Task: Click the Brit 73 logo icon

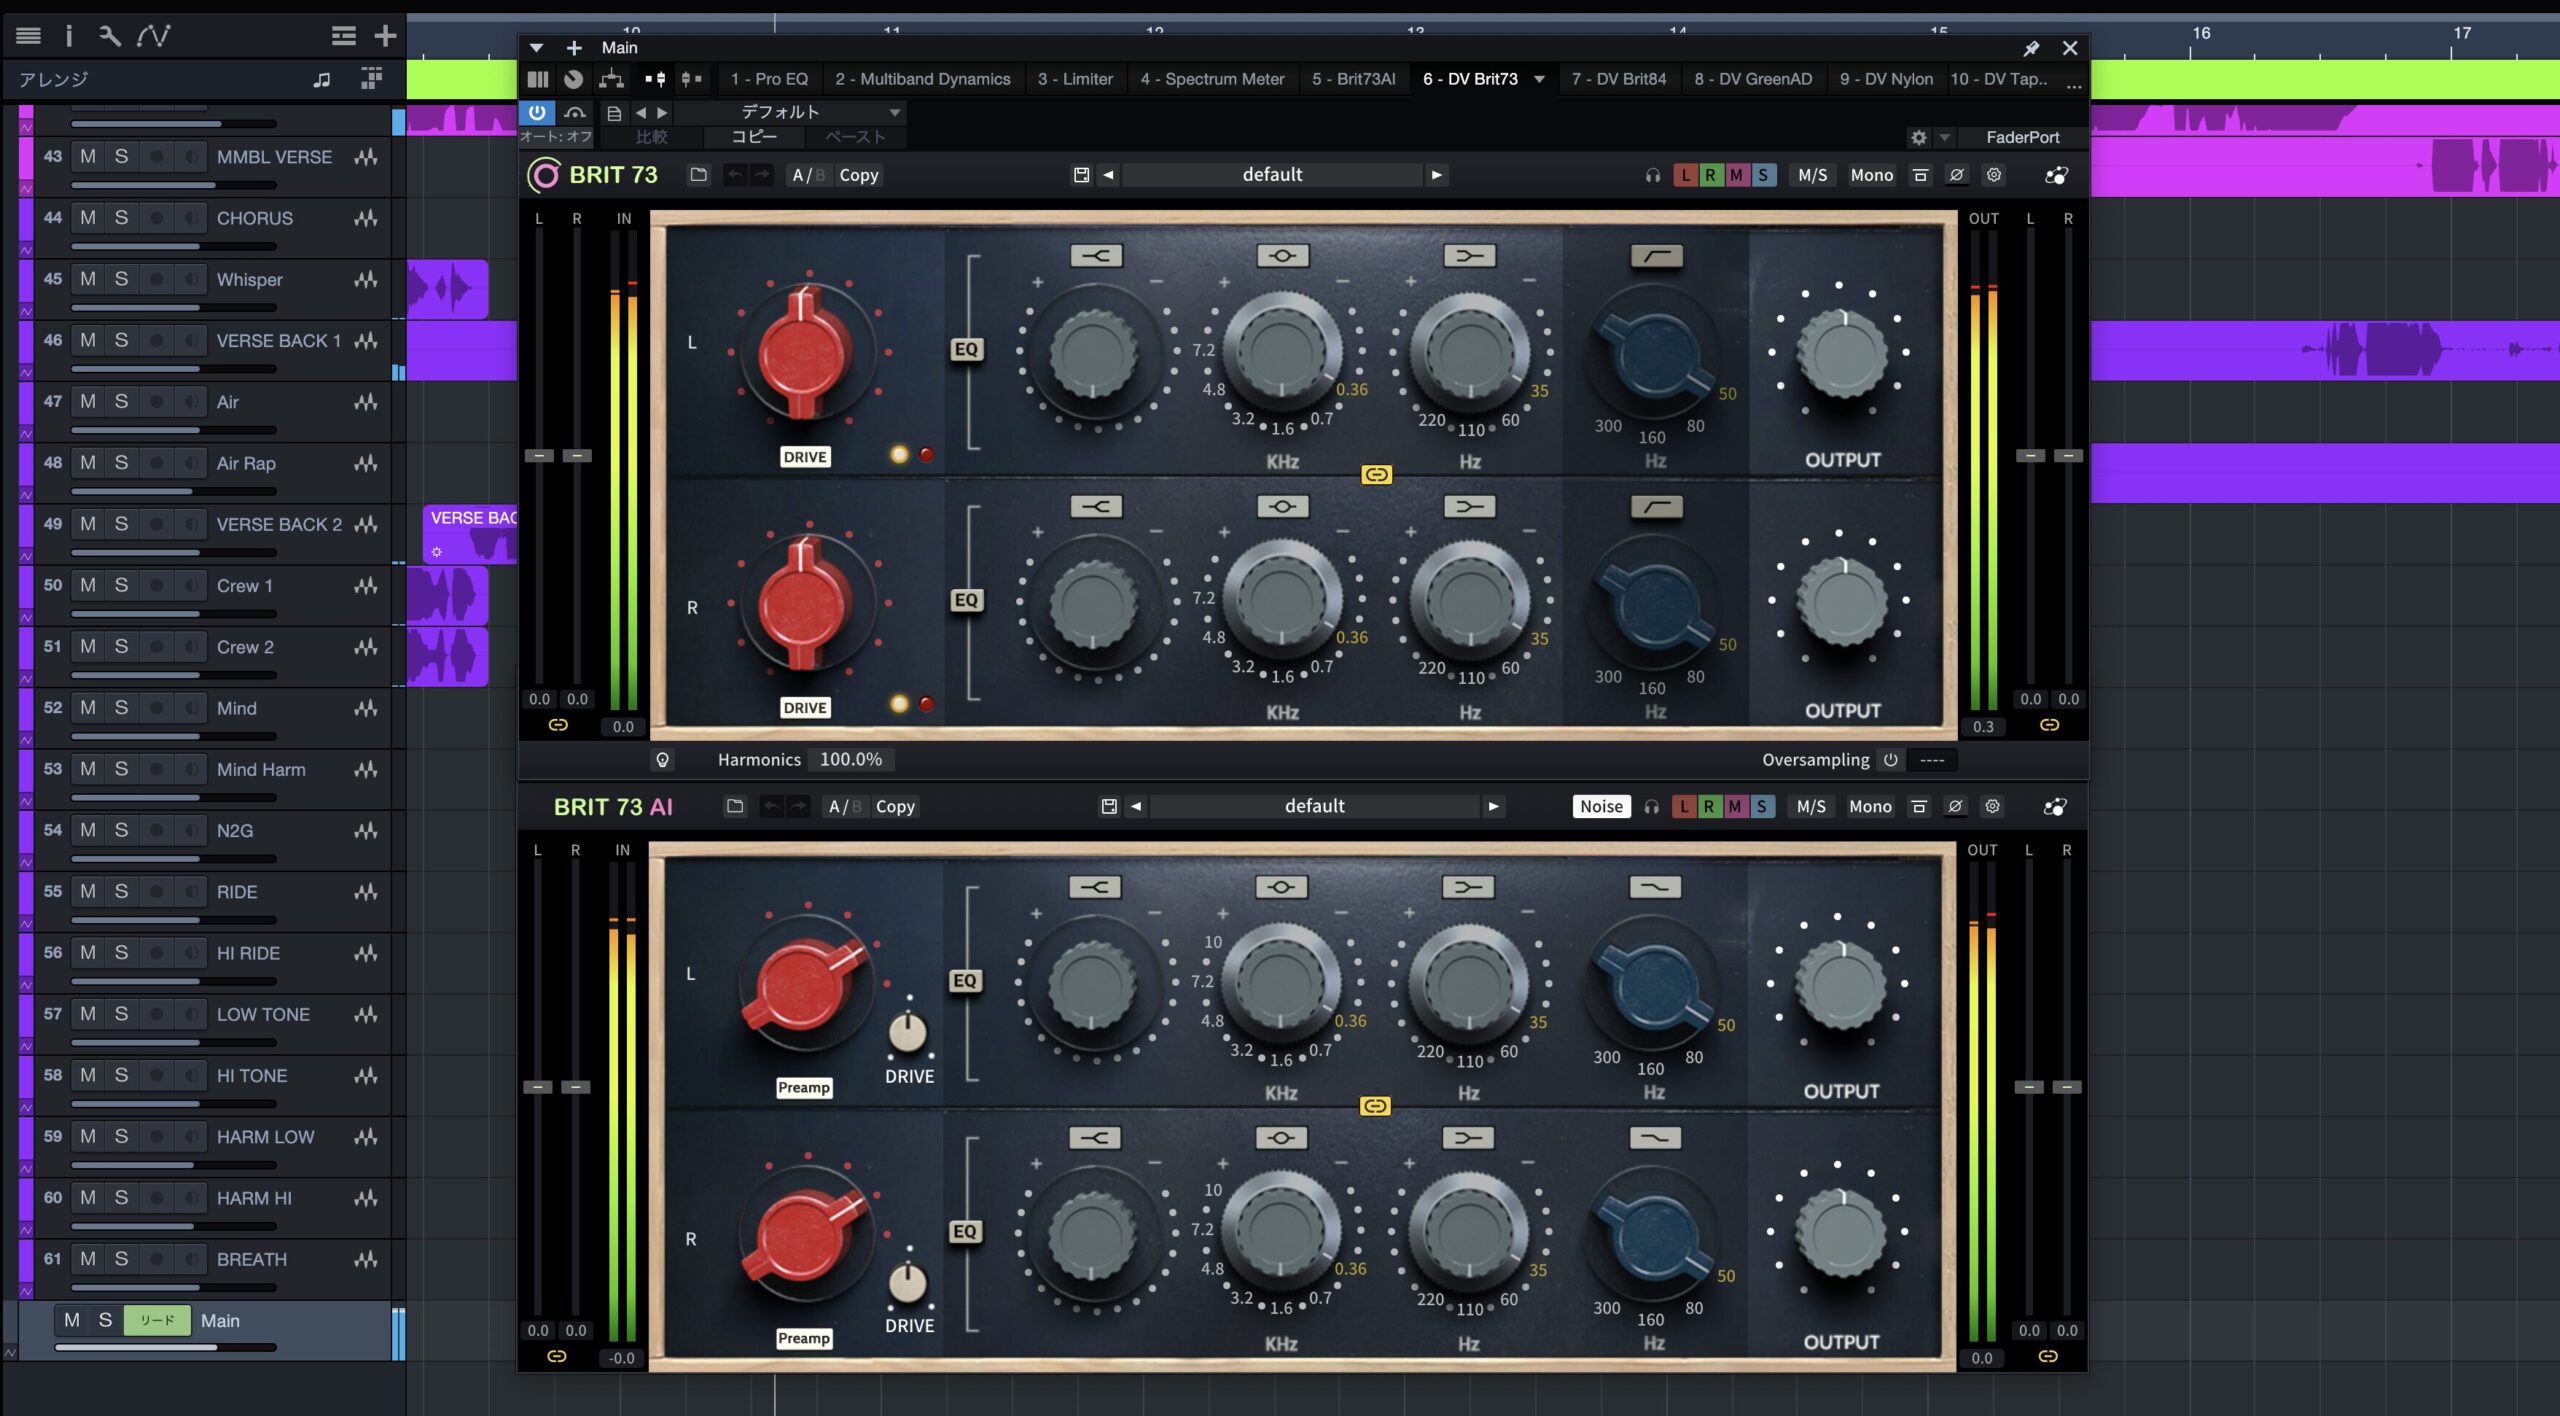Action: pos(544,175)
